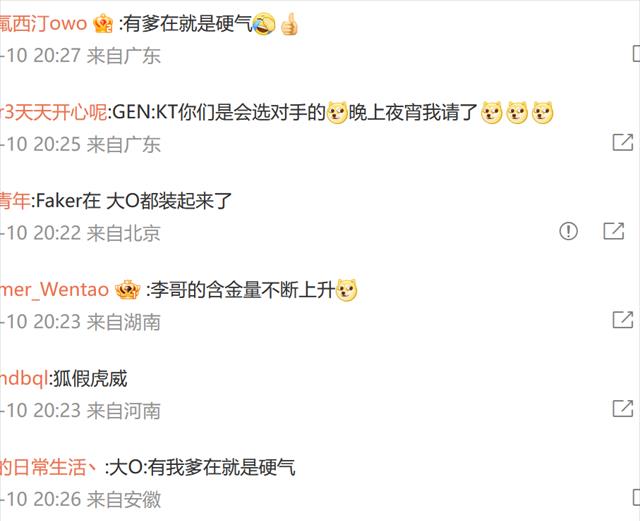Click share icon on Henan comment row
The image size is (640, 521).
[623, 408]
